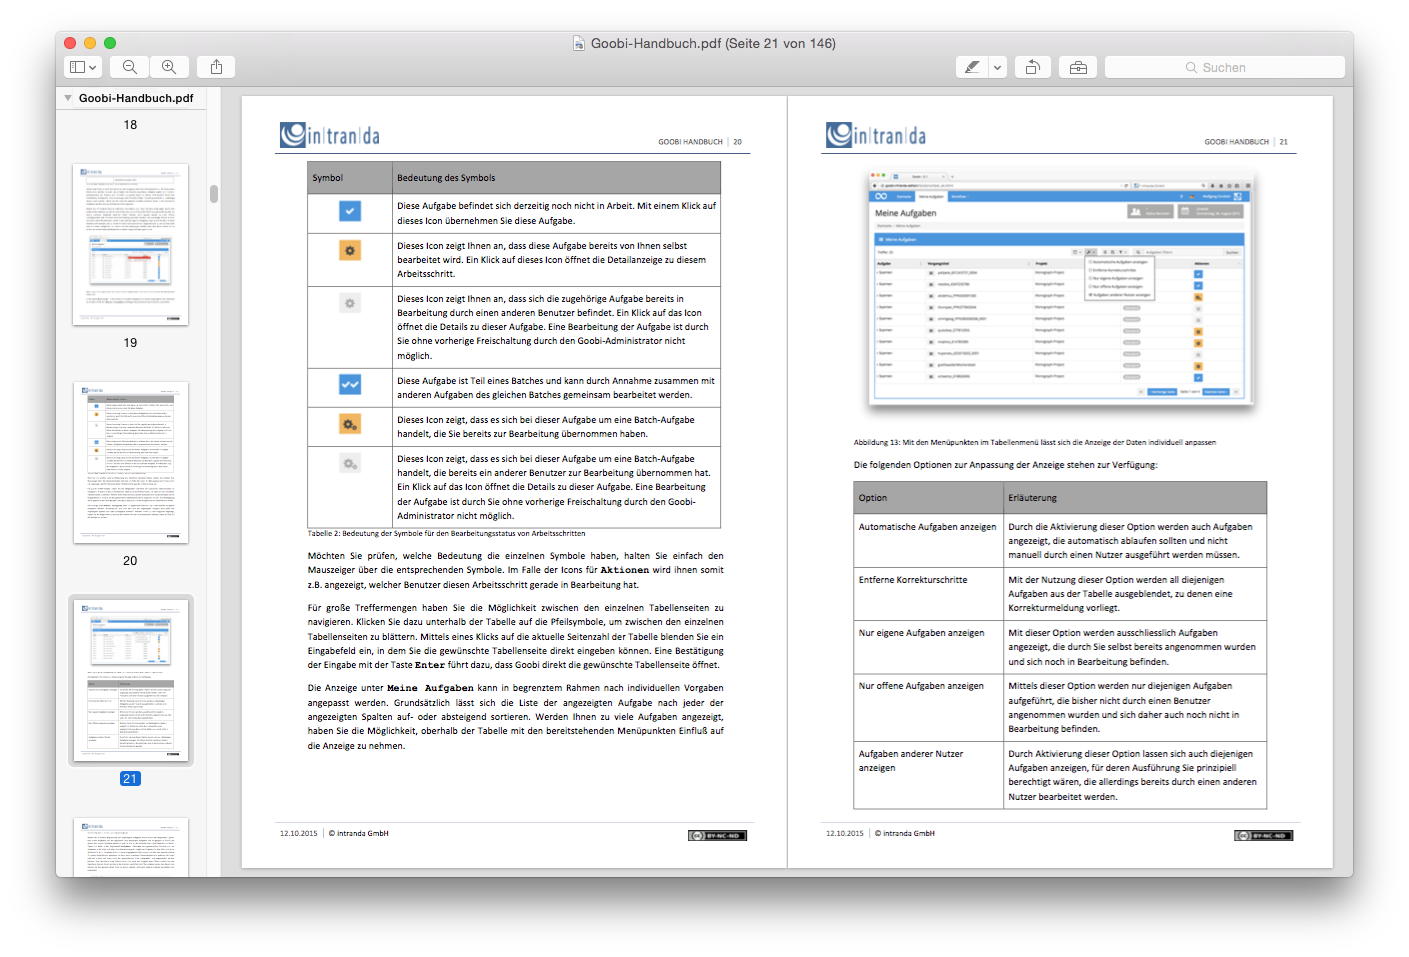
Task: Click the orange gear in-progress icon
Action: click(x=350, y=250)
